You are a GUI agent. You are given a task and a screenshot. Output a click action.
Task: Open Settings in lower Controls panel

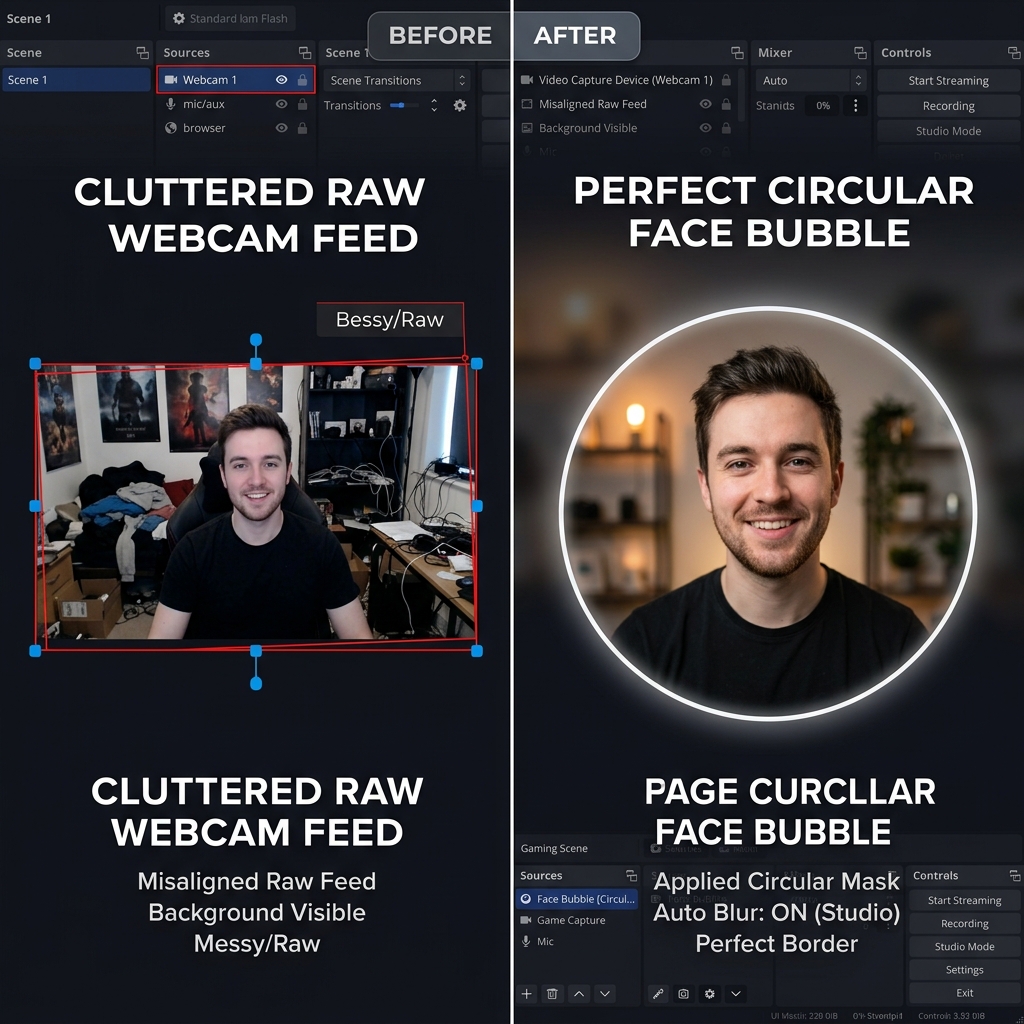[965, 970]
